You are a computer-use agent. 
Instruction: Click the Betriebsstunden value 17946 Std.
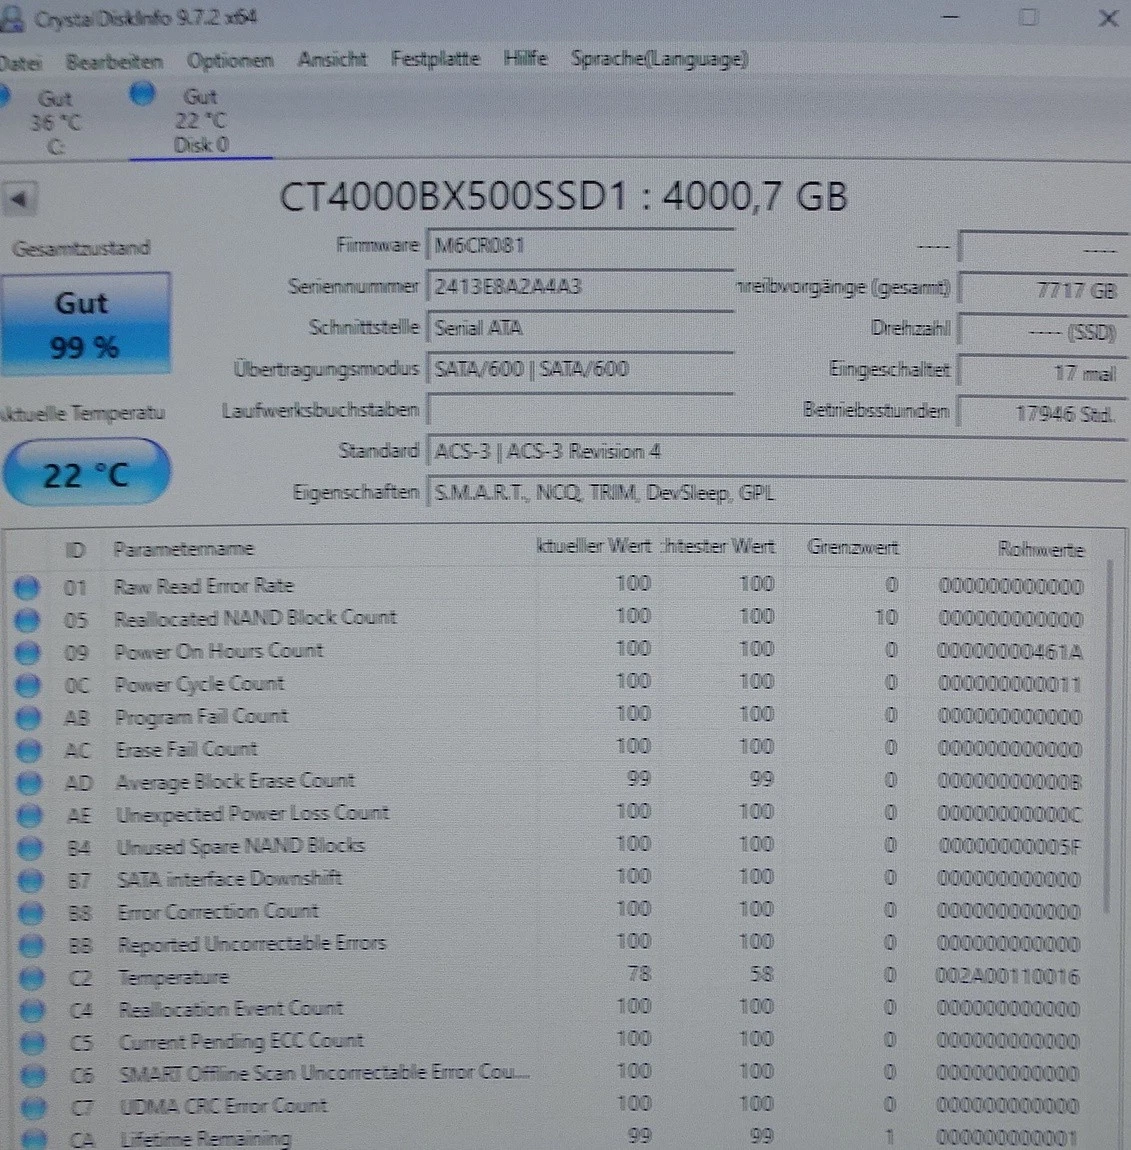(x=1043, y=414)
